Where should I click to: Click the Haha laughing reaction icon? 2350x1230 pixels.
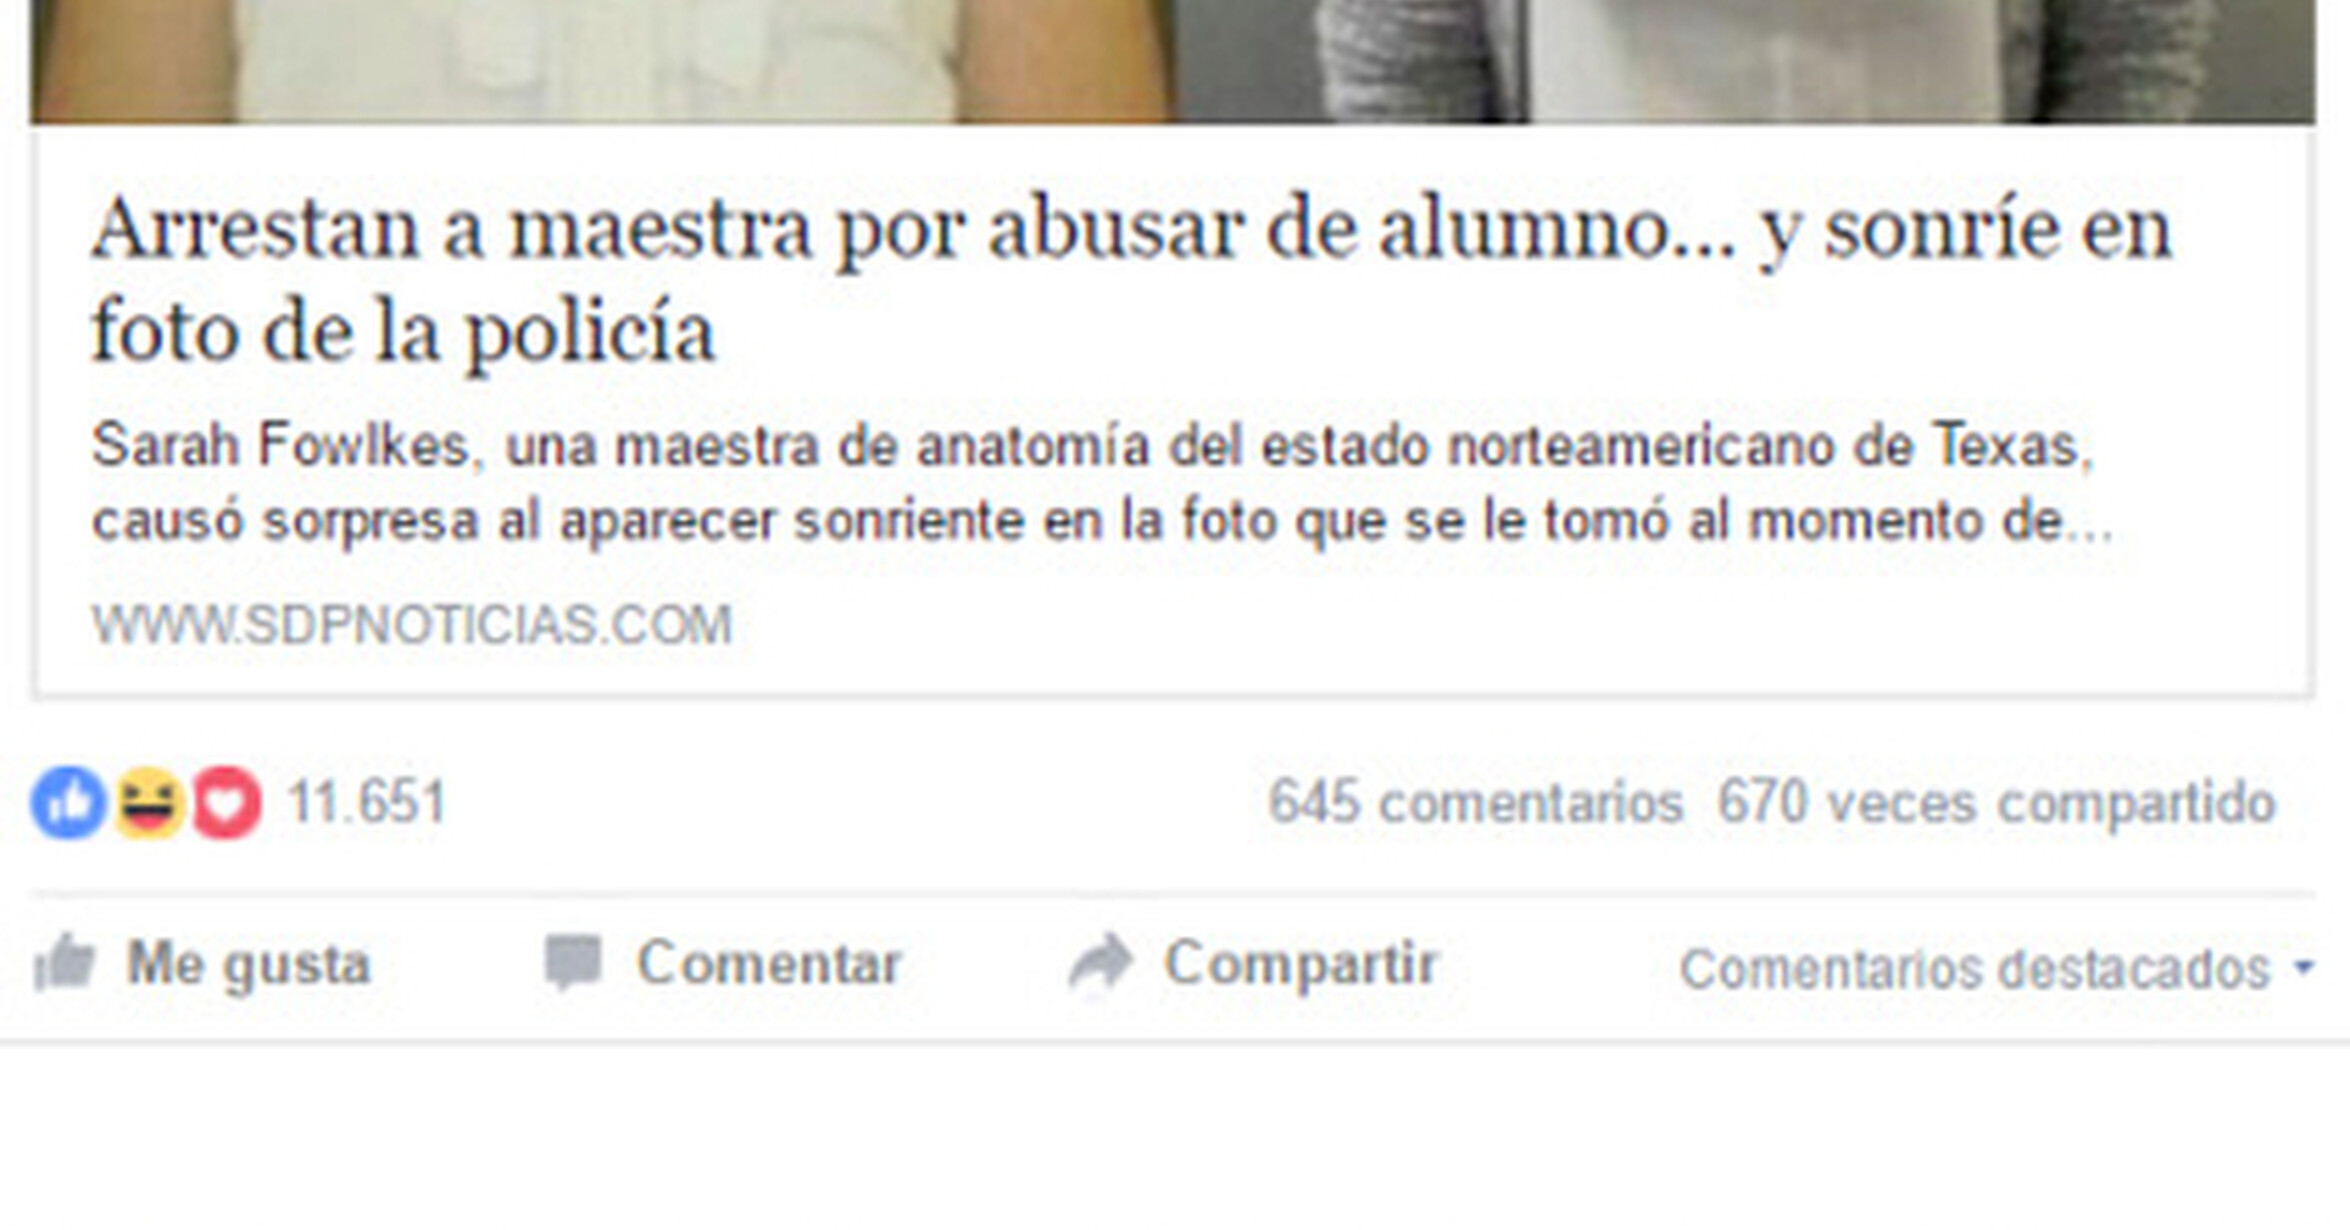pos(148,803)
